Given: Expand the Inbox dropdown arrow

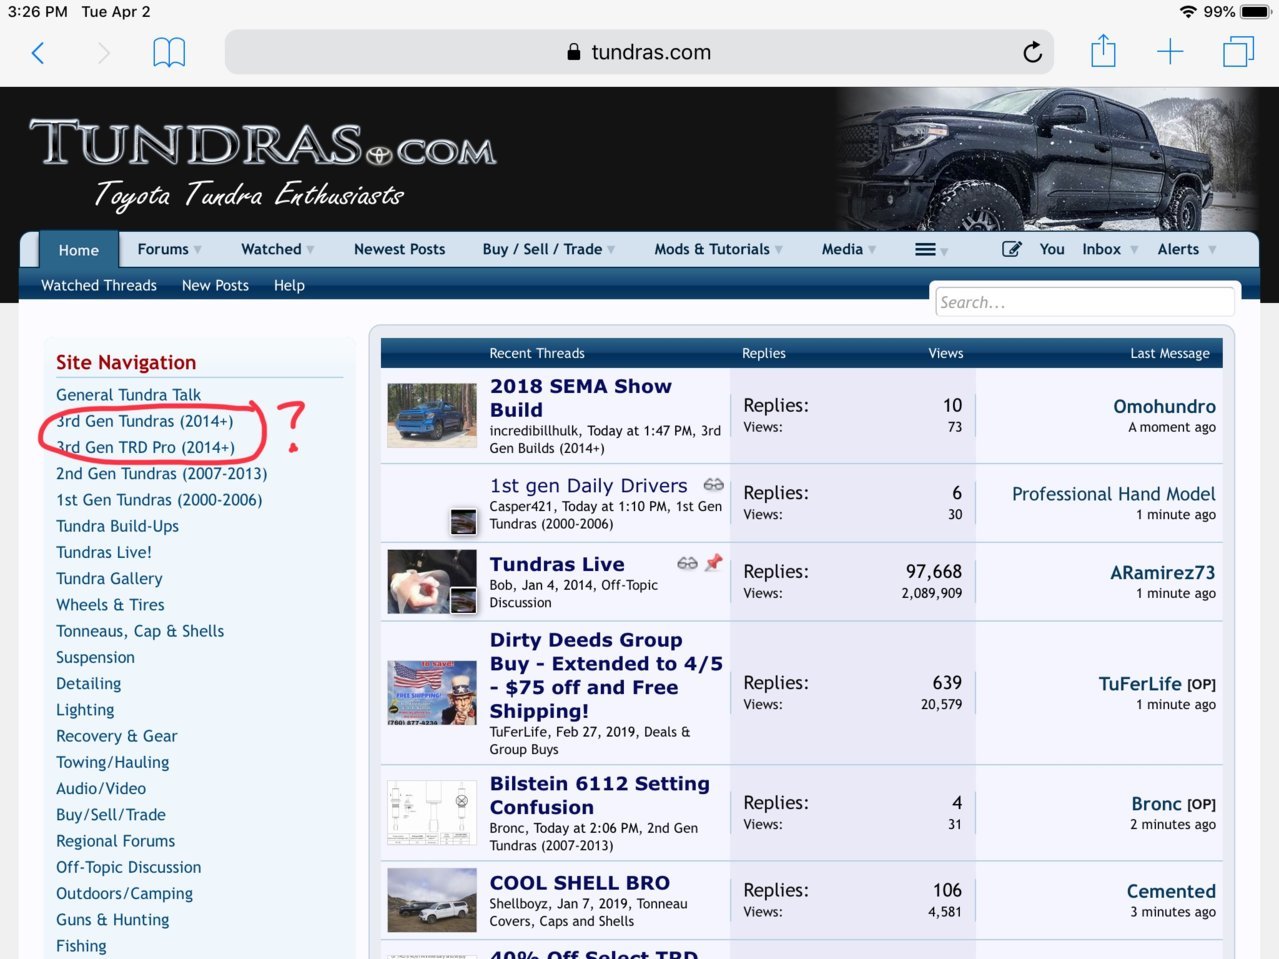Looking at the screenshot, I should tap(1134, 250).
